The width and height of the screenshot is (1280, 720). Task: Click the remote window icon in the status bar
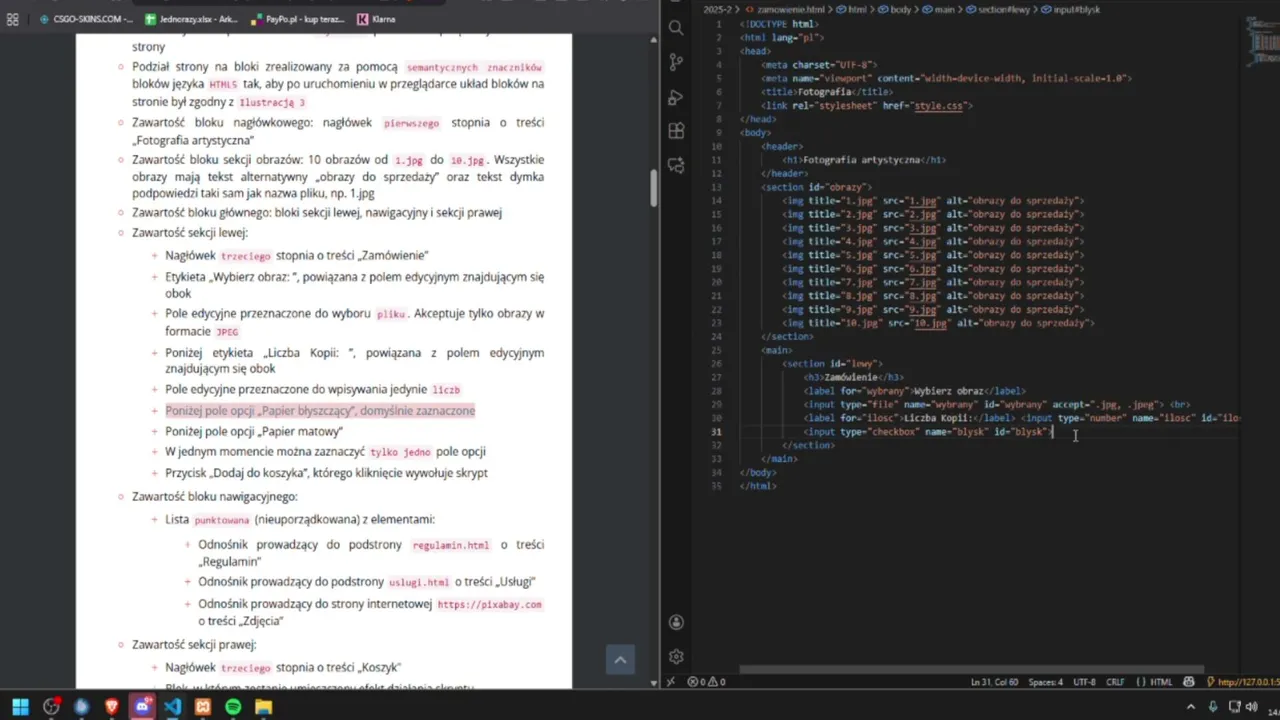tap(670, 682)
